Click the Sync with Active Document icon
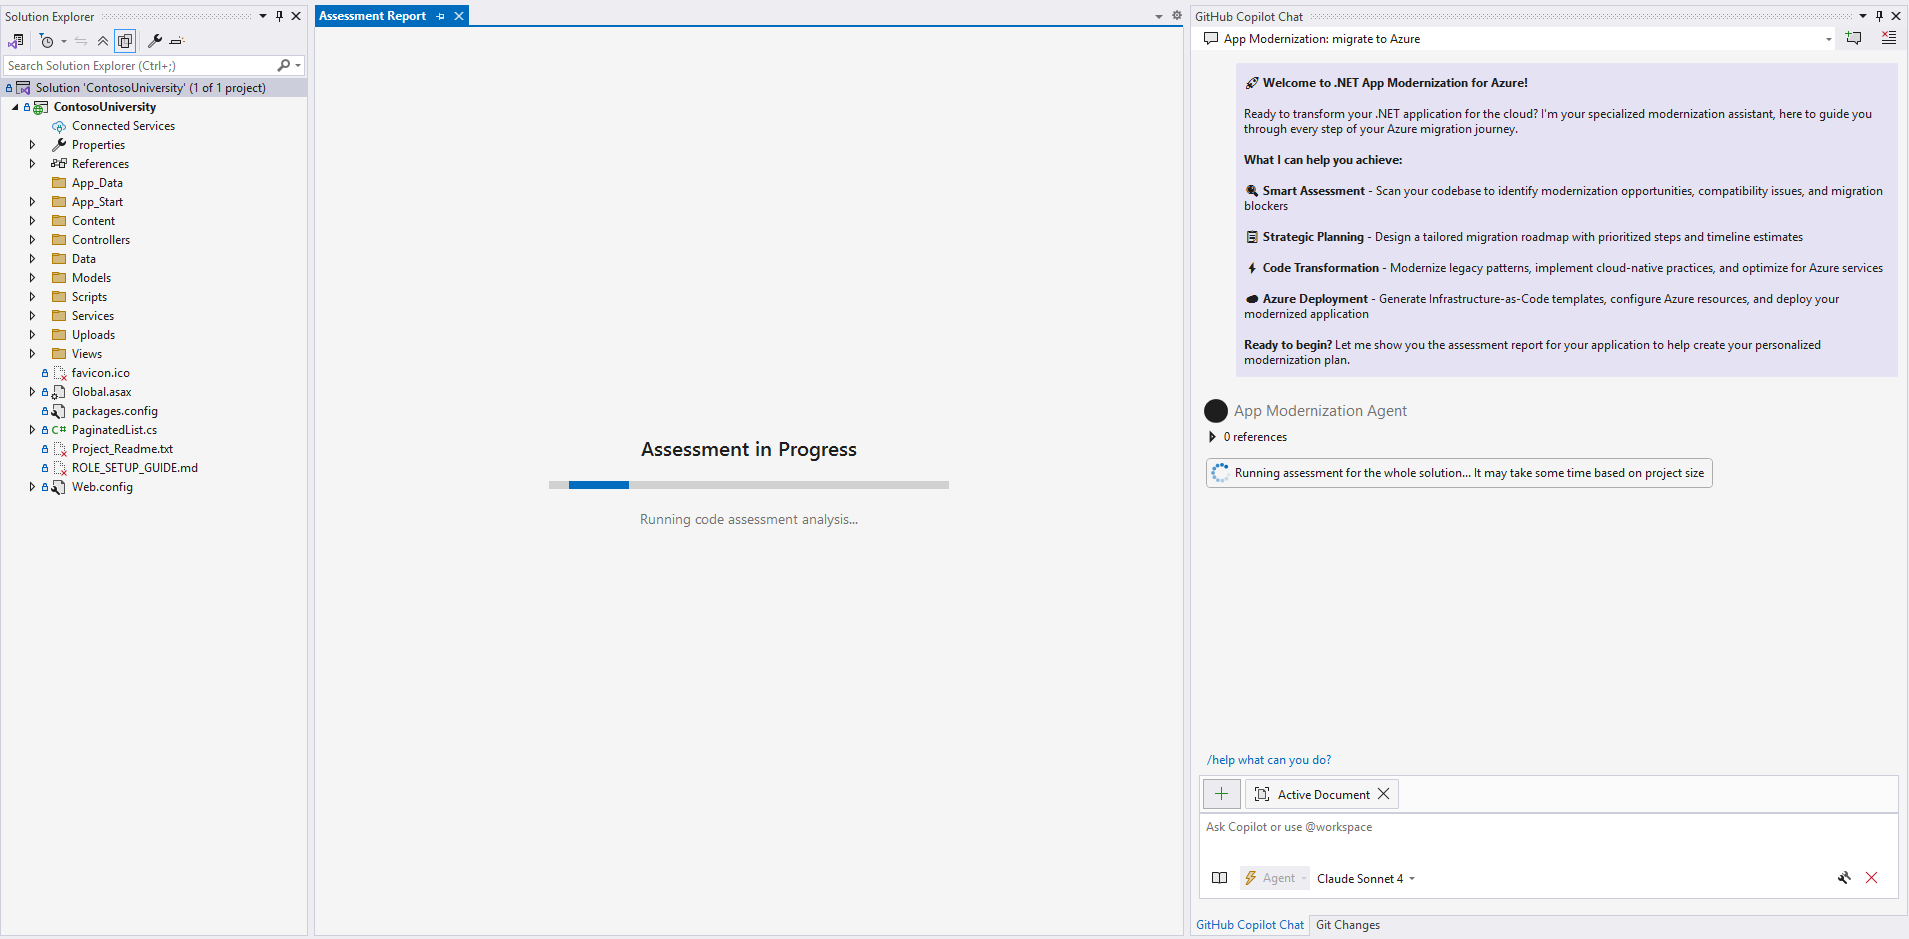 point(81,41)
